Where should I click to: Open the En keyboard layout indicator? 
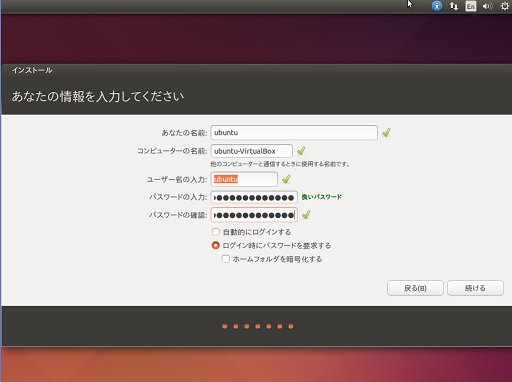[x=471, y=6]
